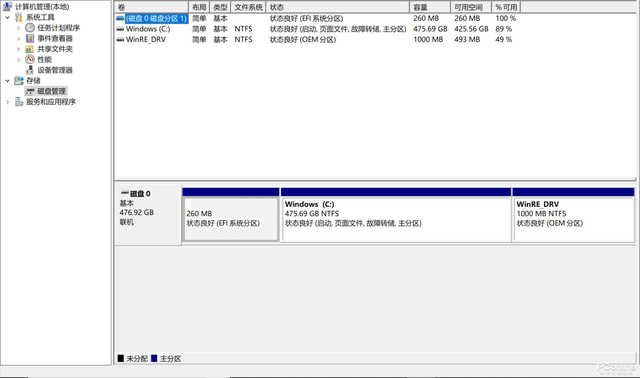Click the Status column header (状态)
The image size is (640, 378).
click(338, 7)
